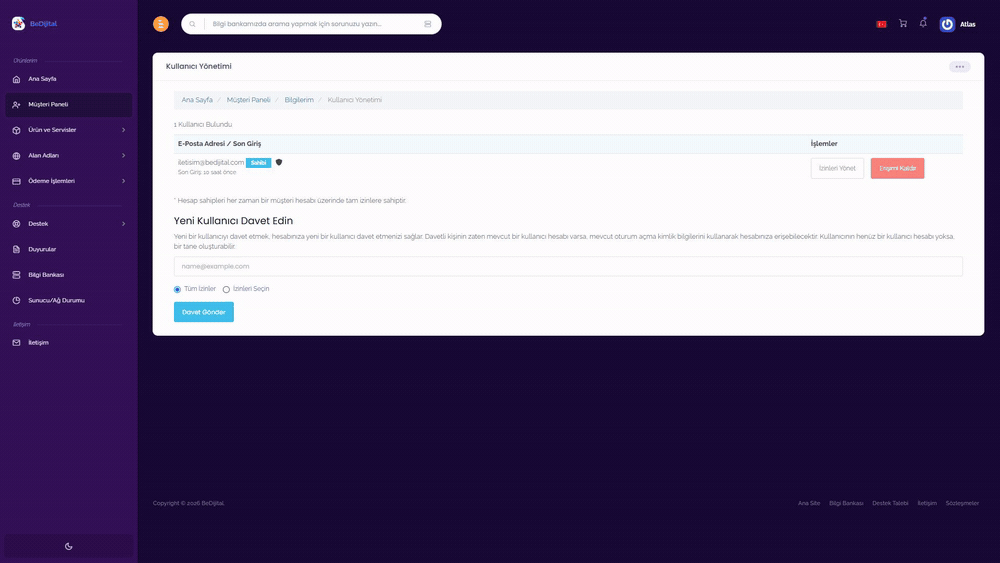Image resolution: width=1000 pixels, height=563 pixels.
Task: Click the Alan Adları globe icon
Action: 17,156
